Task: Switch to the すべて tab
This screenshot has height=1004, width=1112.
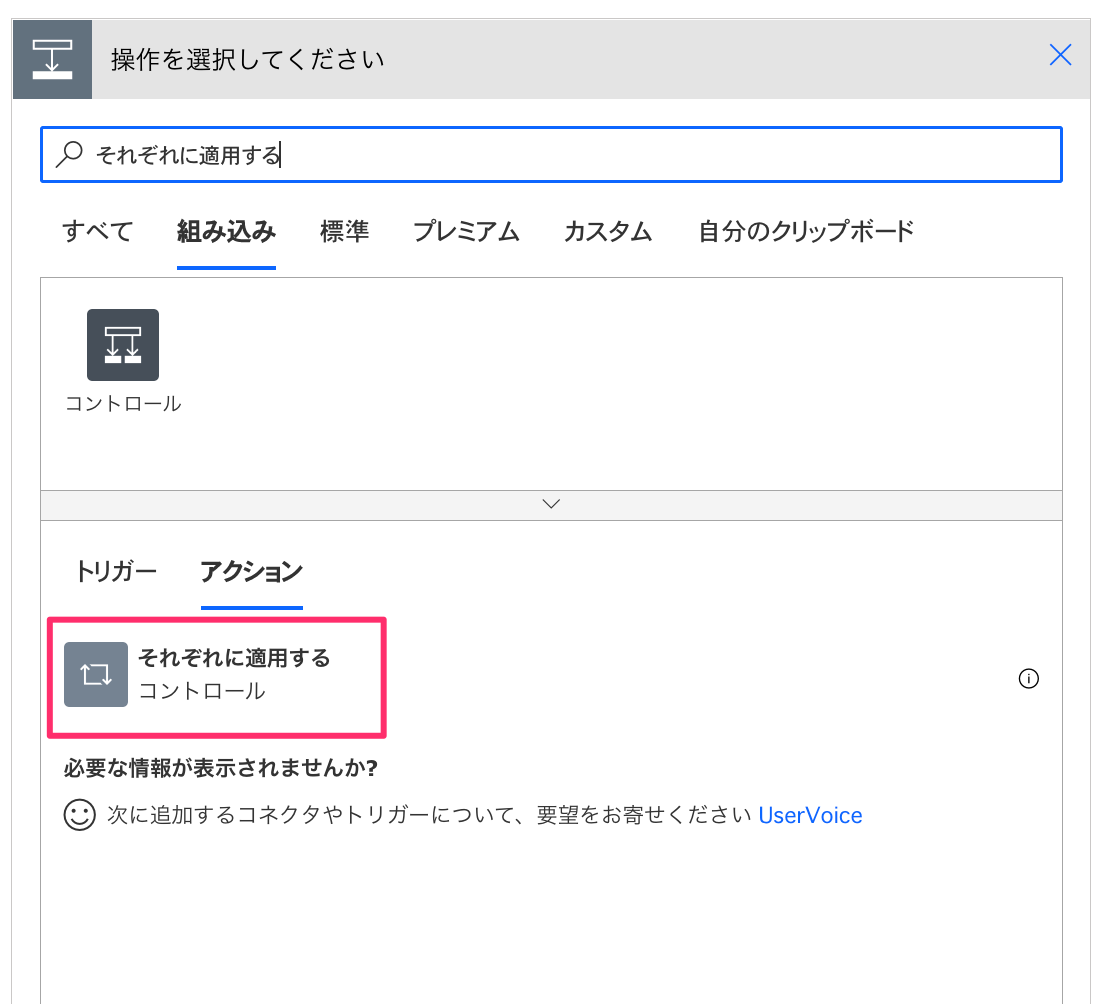Action: point(97,231)
